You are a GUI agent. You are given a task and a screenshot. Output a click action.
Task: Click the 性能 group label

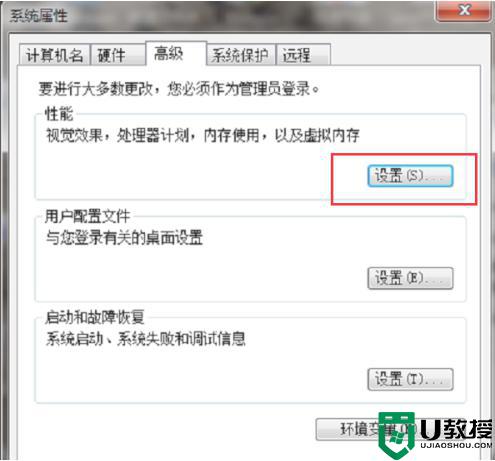point(59,114)
